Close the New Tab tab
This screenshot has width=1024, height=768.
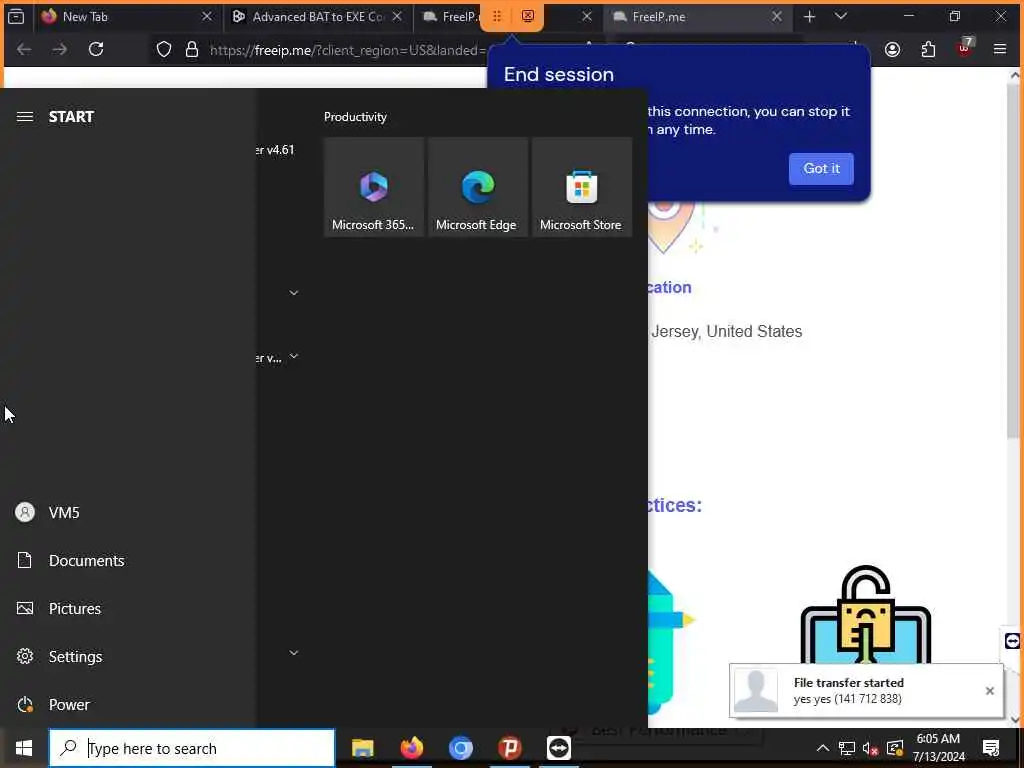[x=207, y=16]
